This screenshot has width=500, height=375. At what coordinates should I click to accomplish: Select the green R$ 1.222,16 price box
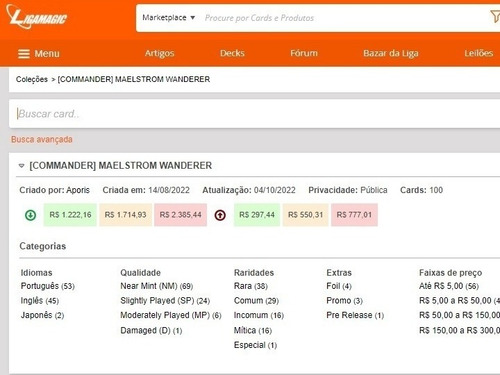click(70, 215)
